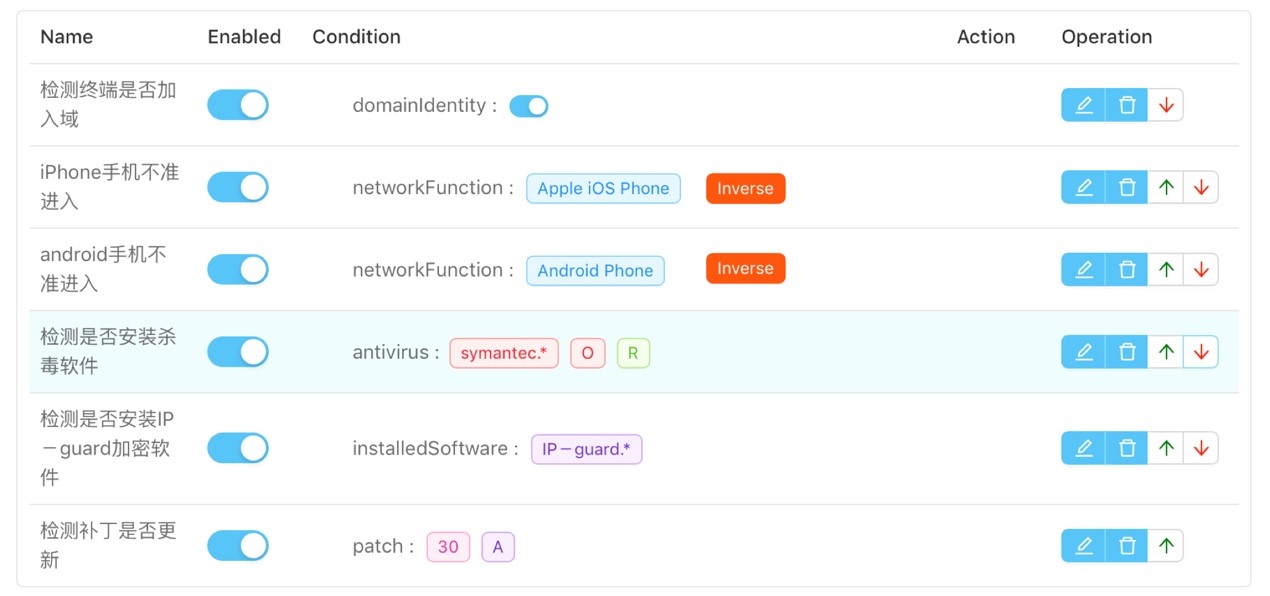Viewport: 1270px width, 596px height.
Task: Move 检测是否安装杀毒软件 rule down
Action: pyautogui.click(x=1201, y=352)
